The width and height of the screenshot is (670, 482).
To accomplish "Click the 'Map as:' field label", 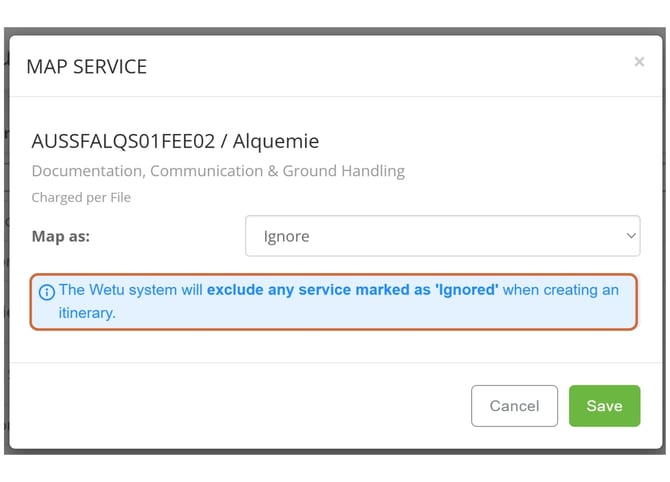I will click(x=61, y=237).
